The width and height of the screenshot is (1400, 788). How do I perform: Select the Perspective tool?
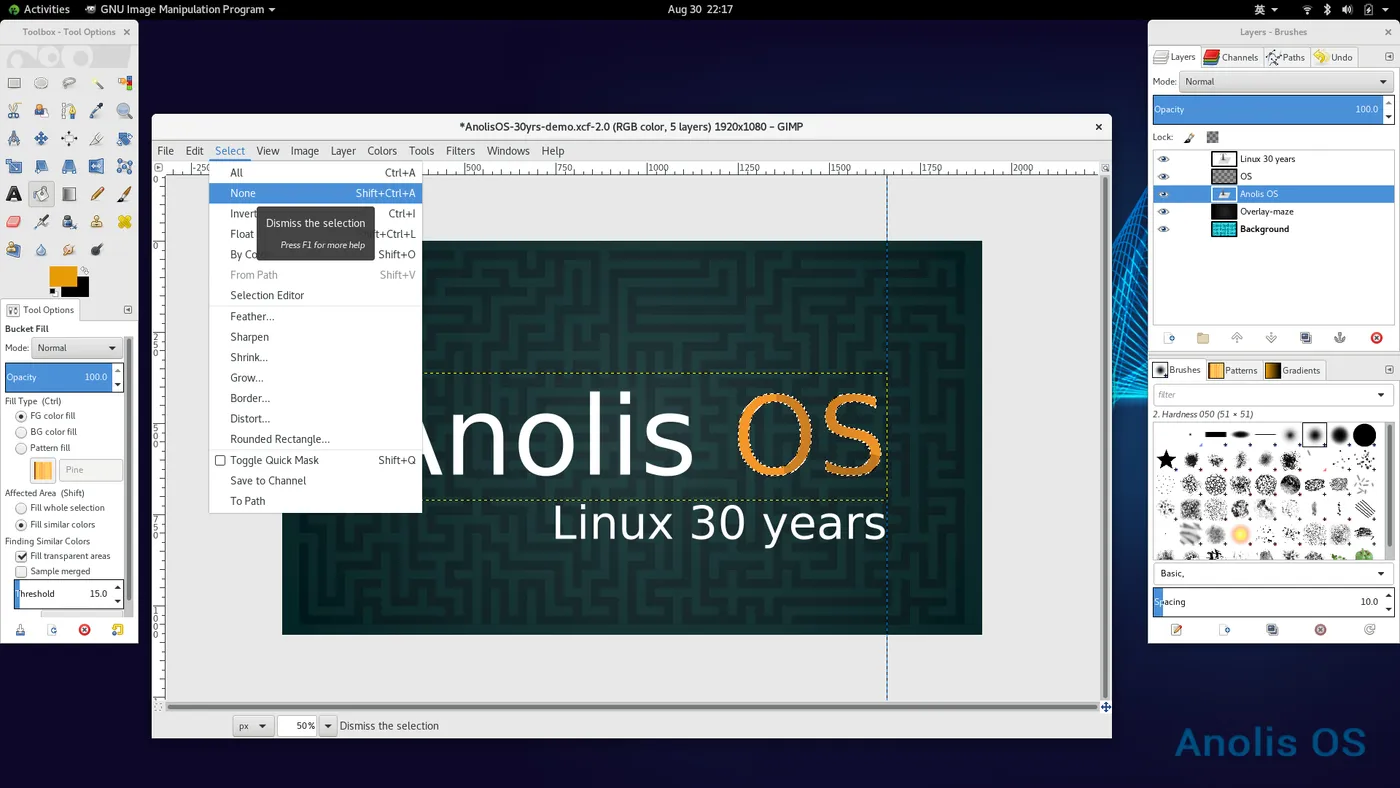click(x=69, y=166)
